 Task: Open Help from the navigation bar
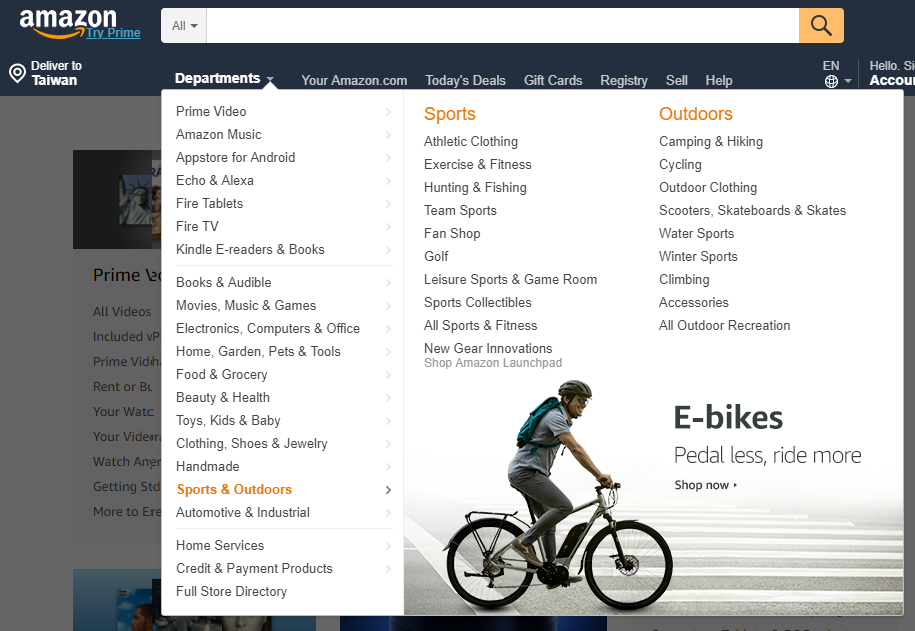(718, 81)
